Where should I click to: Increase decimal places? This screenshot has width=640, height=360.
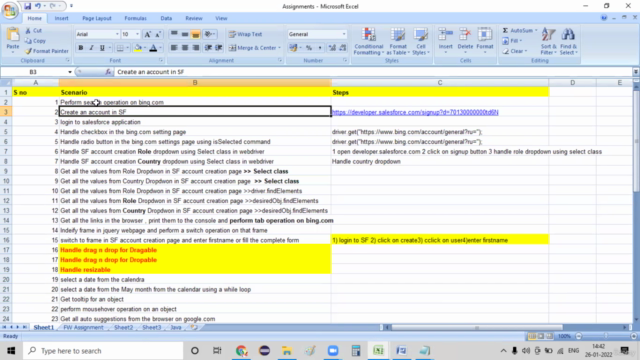[x=332, y=48]
